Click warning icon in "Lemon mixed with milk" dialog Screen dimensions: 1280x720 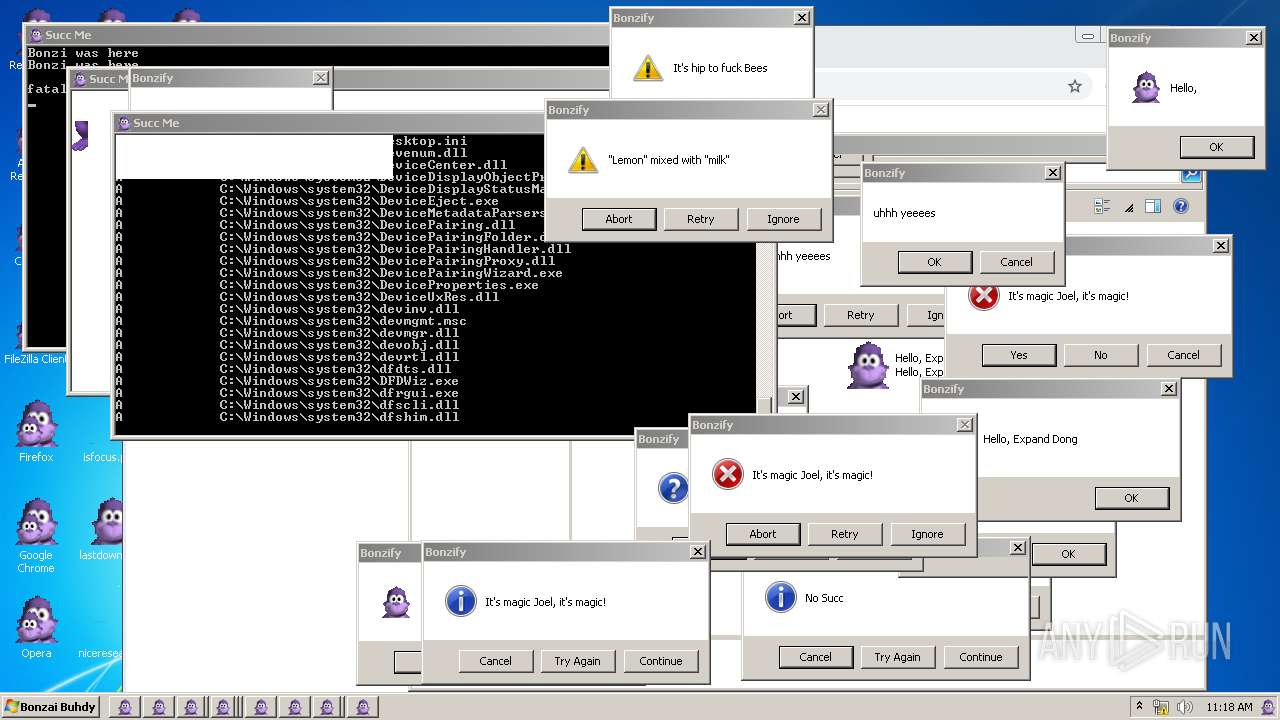pos(583,160)
